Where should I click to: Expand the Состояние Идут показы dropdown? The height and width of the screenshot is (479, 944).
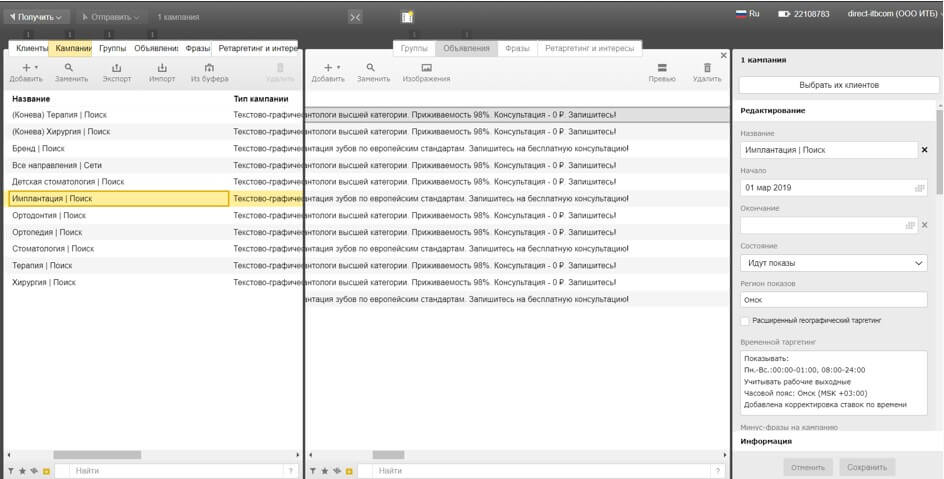(834, 263)
